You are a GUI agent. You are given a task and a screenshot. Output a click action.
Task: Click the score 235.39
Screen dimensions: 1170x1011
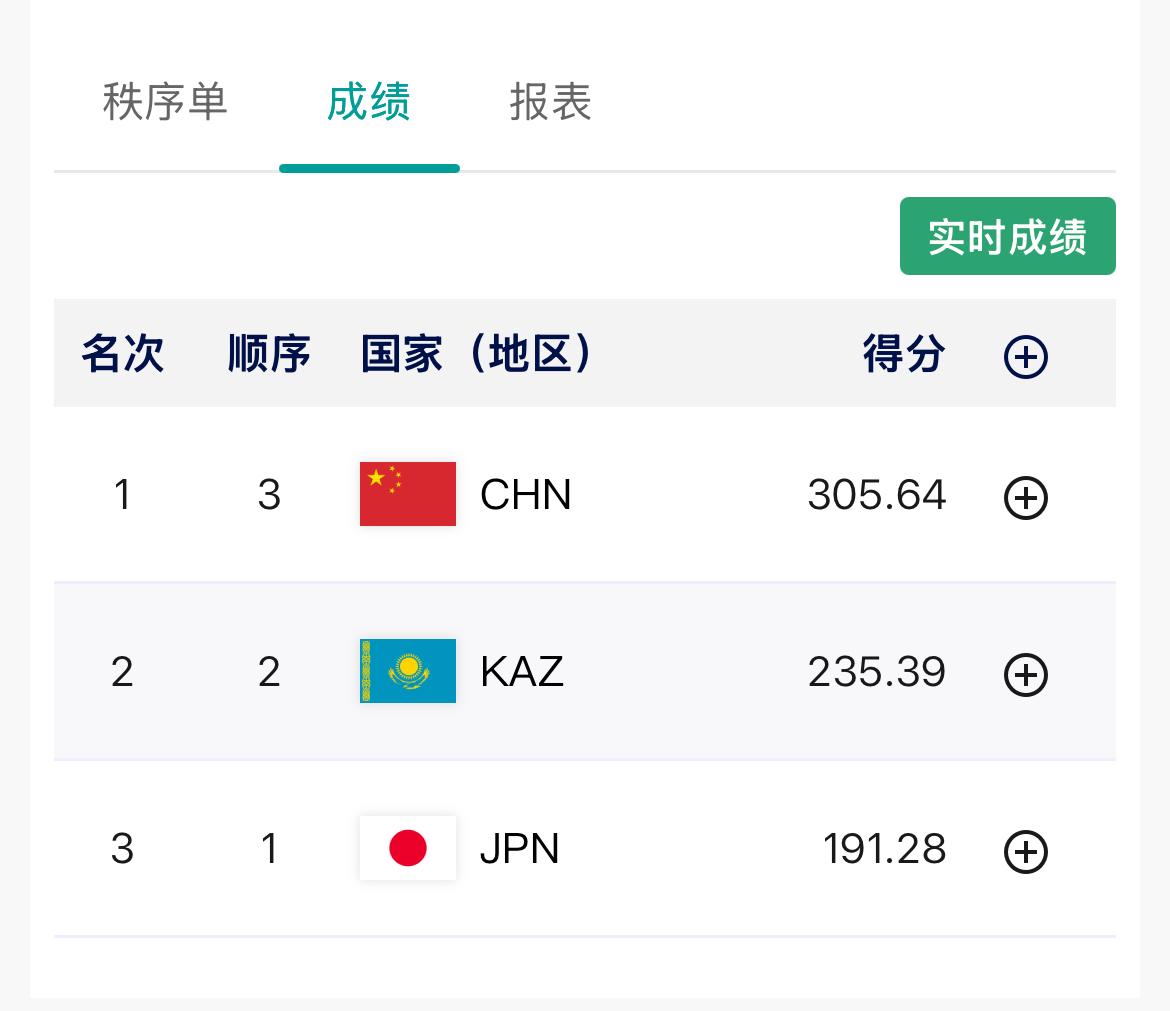point(877,672)
